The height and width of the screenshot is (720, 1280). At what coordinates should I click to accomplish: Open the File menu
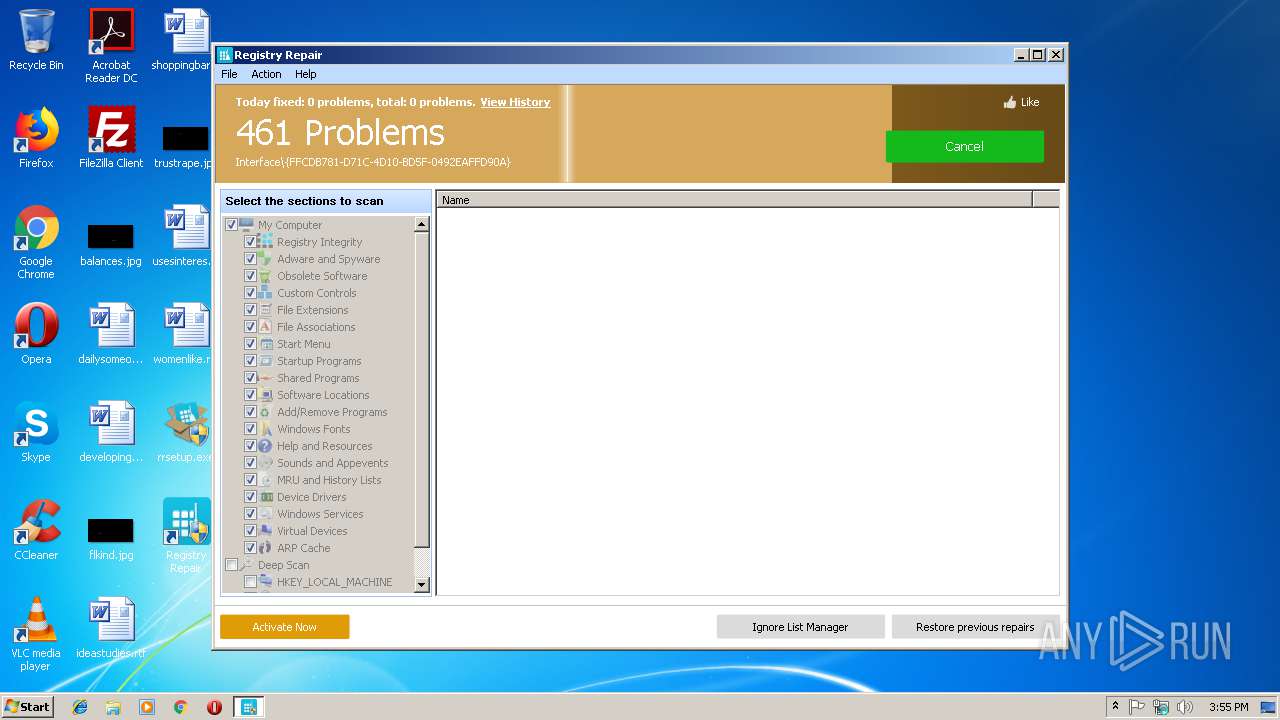tap(229, 74)
